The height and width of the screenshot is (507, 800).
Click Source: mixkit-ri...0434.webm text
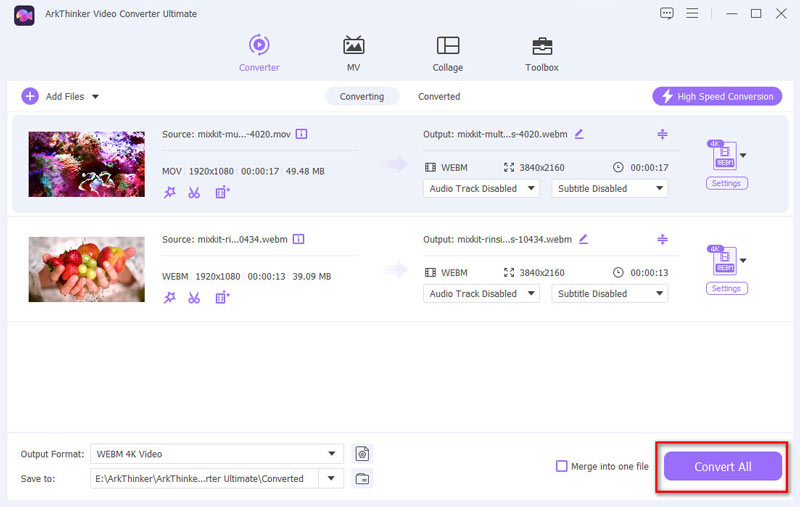[x=224, y=239]
